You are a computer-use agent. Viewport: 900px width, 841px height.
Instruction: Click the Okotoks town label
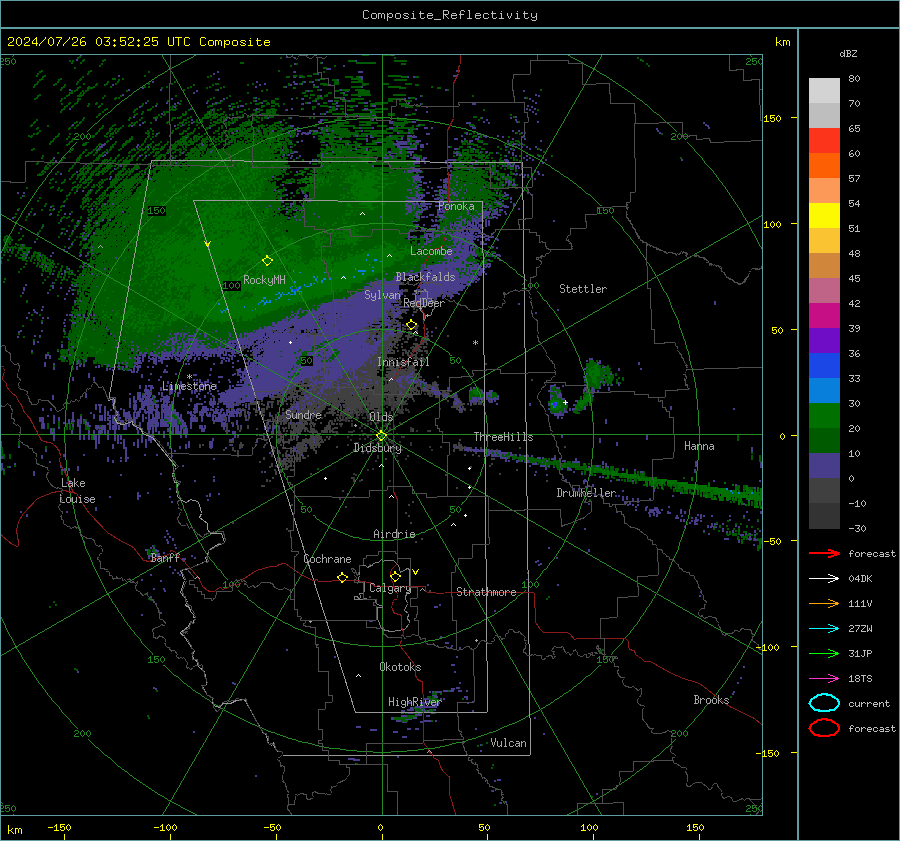(400, 667)
